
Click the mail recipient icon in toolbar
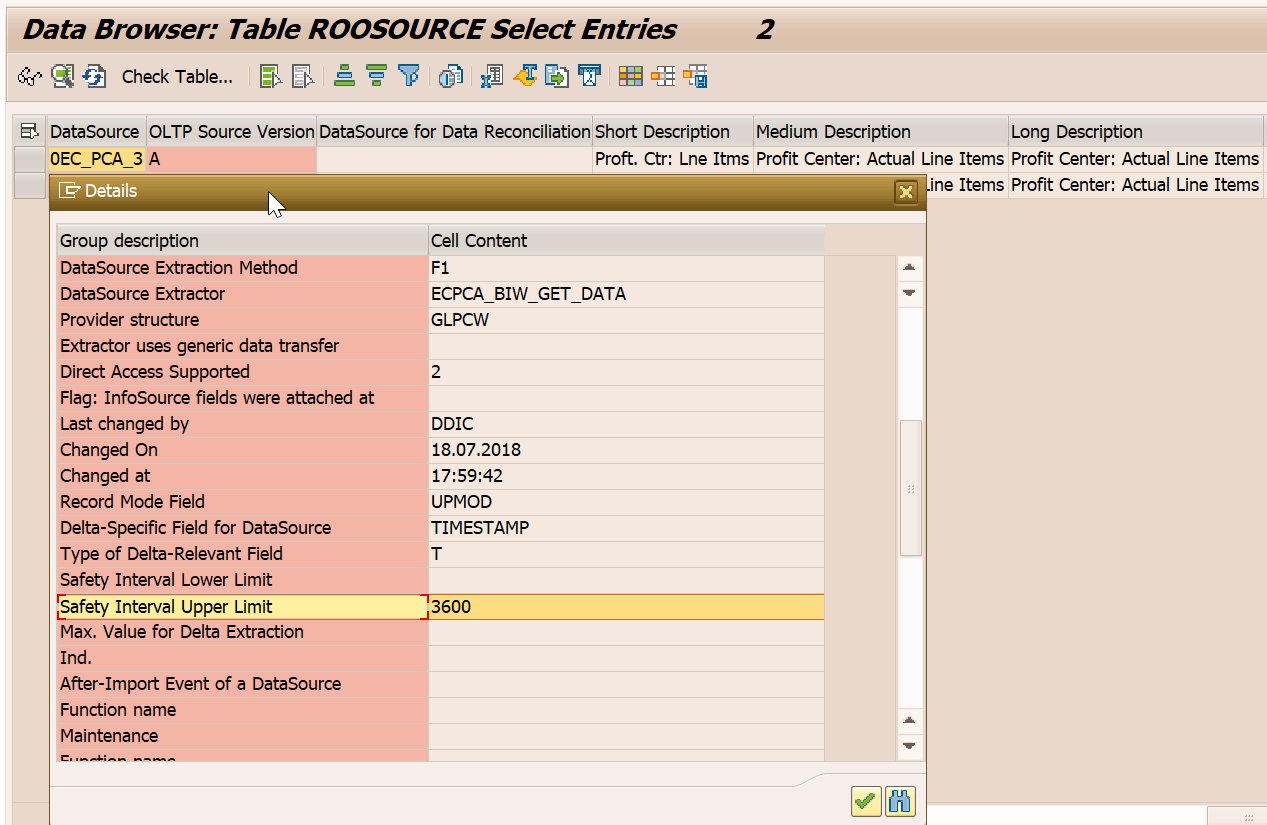tap(589, 76)
